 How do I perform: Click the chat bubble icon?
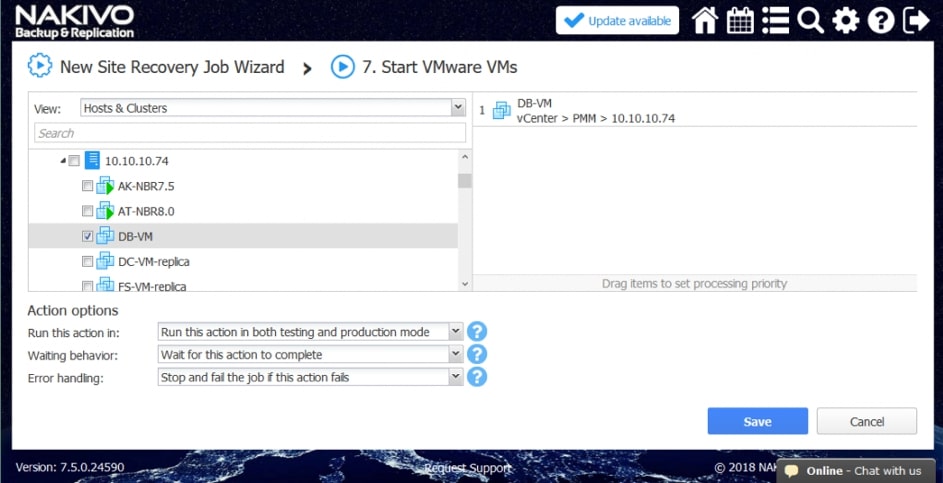point(791,471)
